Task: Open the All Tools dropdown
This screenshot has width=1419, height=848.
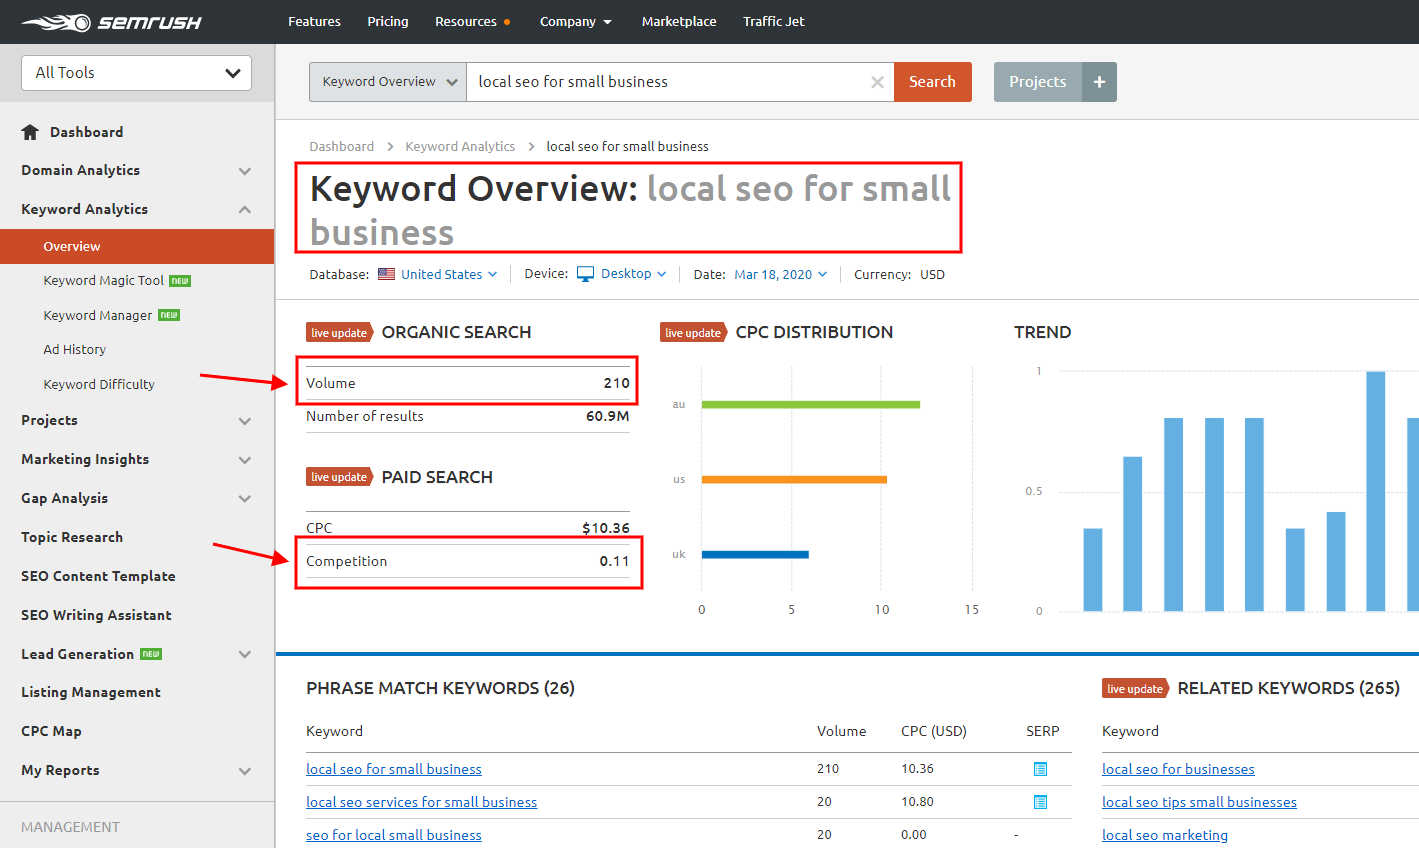Action: [136, 73]
